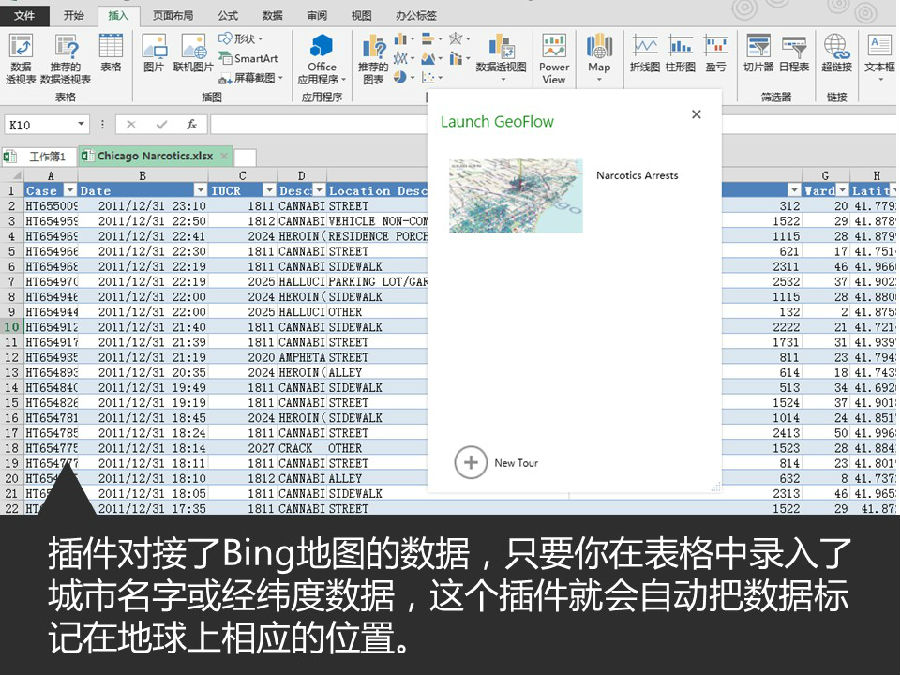
Task: Insert a radar/stock chart icon
Action: [456, 39]
